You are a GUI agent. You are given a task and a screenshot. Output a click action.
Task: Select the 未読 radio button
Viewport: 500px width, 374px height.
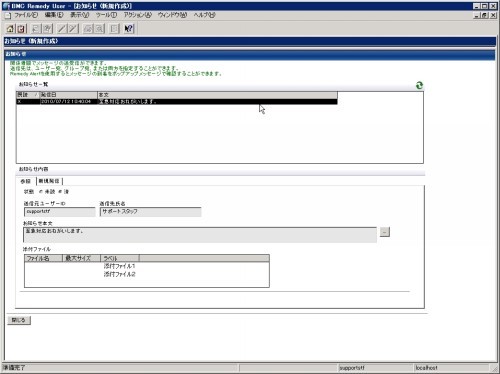pos(41,192)
